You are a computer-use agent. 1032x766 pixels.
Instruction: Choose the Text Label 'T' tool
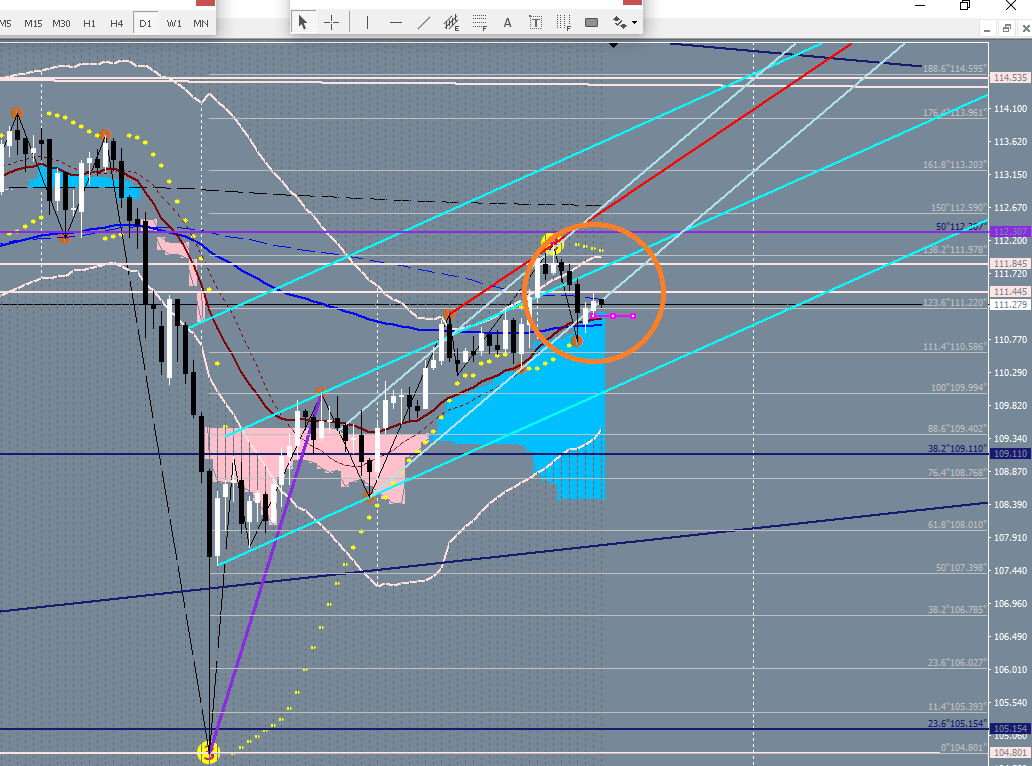(535, 22)
